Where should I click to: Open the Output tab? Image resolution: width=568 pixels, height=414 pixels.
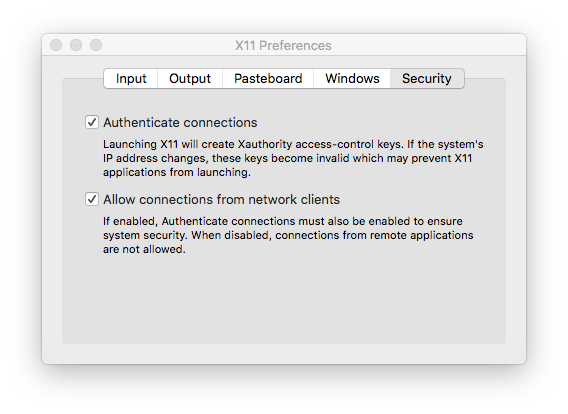pyautogui.click(x=190, y=78)
